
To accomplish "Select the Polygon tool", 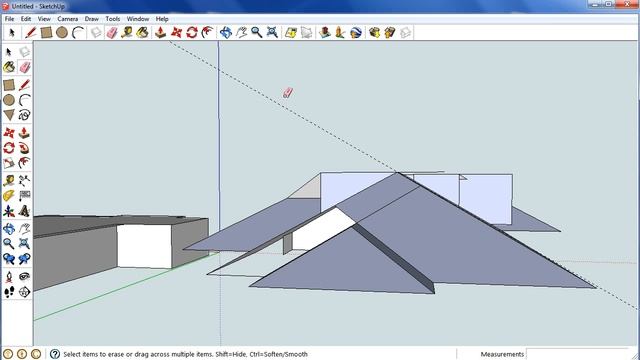I will 9,115.
